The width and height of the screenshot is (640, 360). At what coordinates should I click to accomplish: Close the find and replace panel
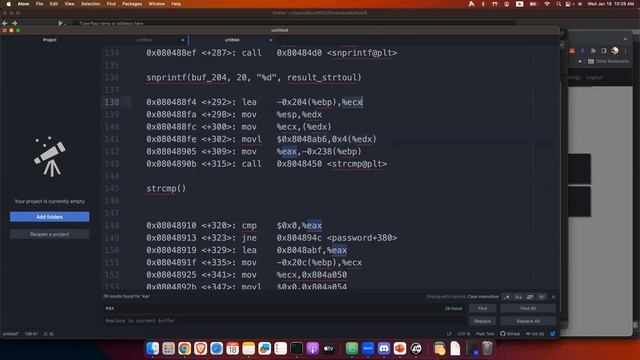tap(553, 297)
